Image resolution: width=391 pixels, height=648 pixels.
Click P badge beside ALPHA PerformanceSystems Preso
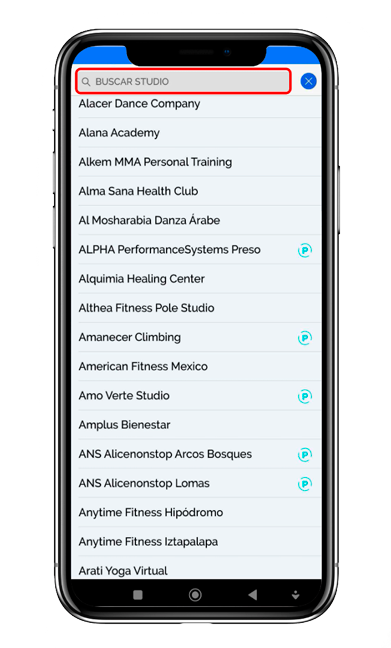point(305,250)
